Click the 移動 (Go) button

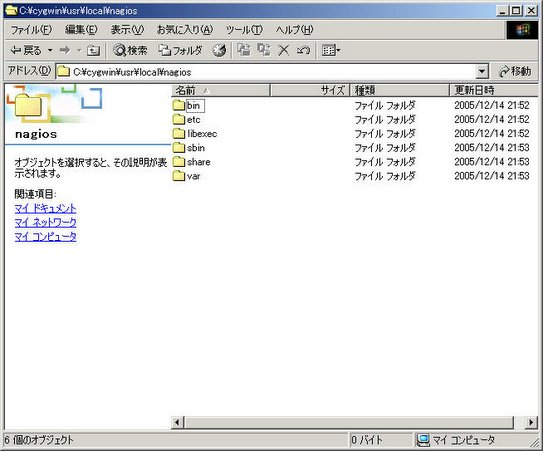click(x=515, y=72)
